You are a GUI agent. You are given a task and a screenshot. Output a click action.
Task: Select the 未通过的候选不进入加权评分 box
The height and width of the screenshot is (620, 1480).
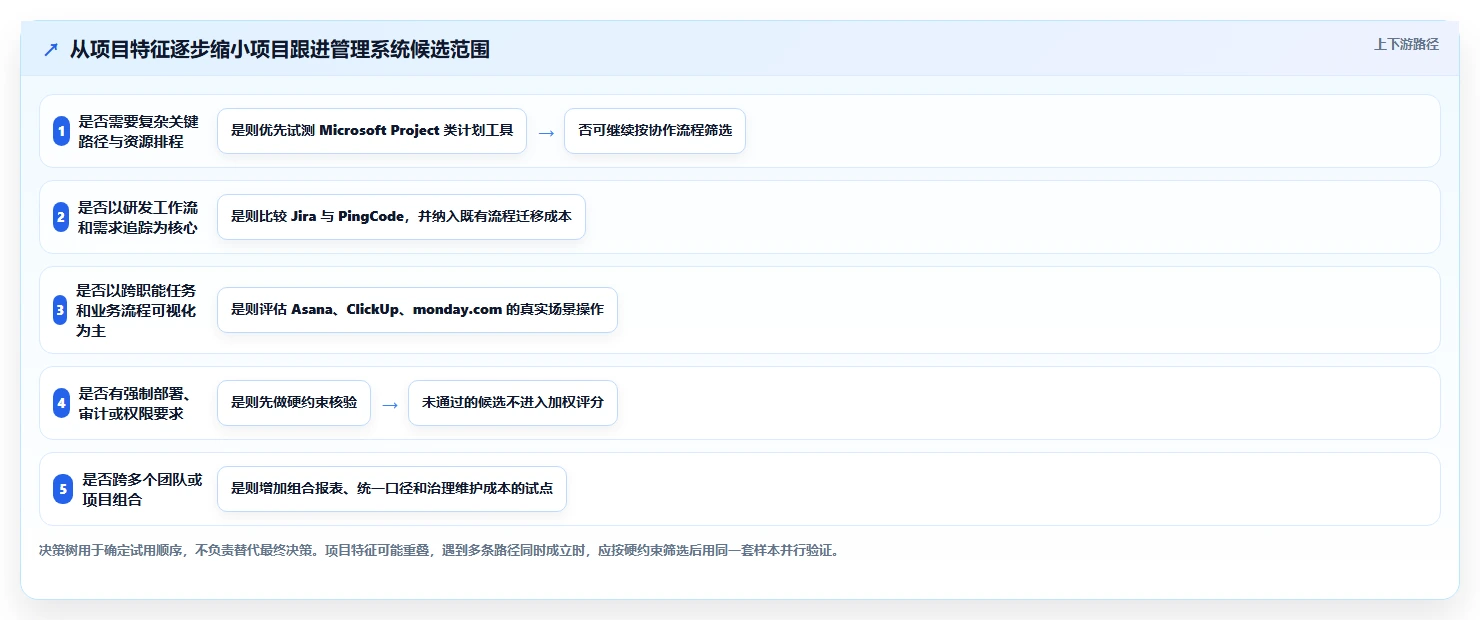pyautogui.click(x=513, y=403)
